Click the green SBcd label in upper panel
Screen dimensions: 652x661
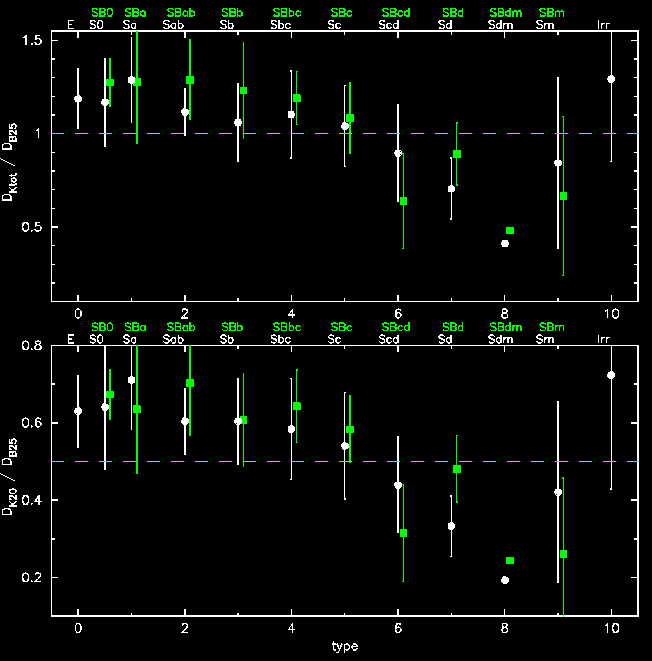pyautogui.click(x=396, y=13)
